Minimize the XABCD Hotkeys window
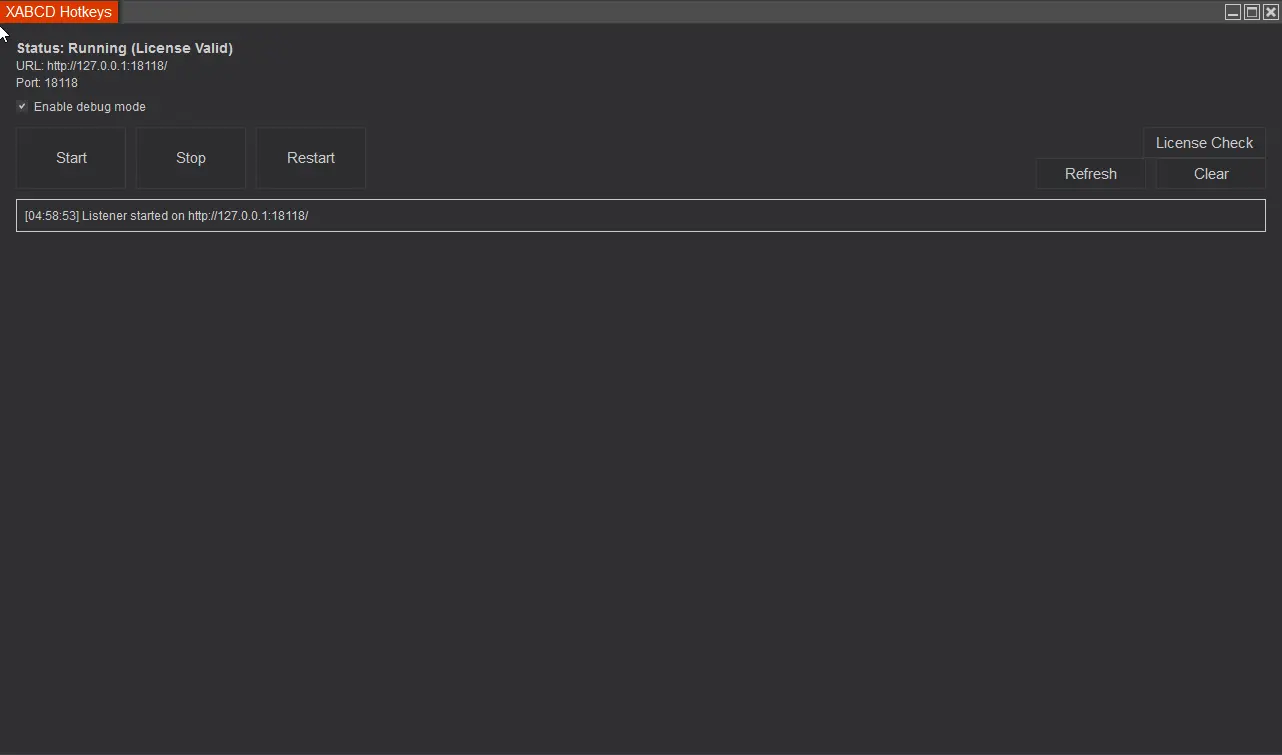The width and height of the screenshot is (1282, 755). [x=1233, y=12]
